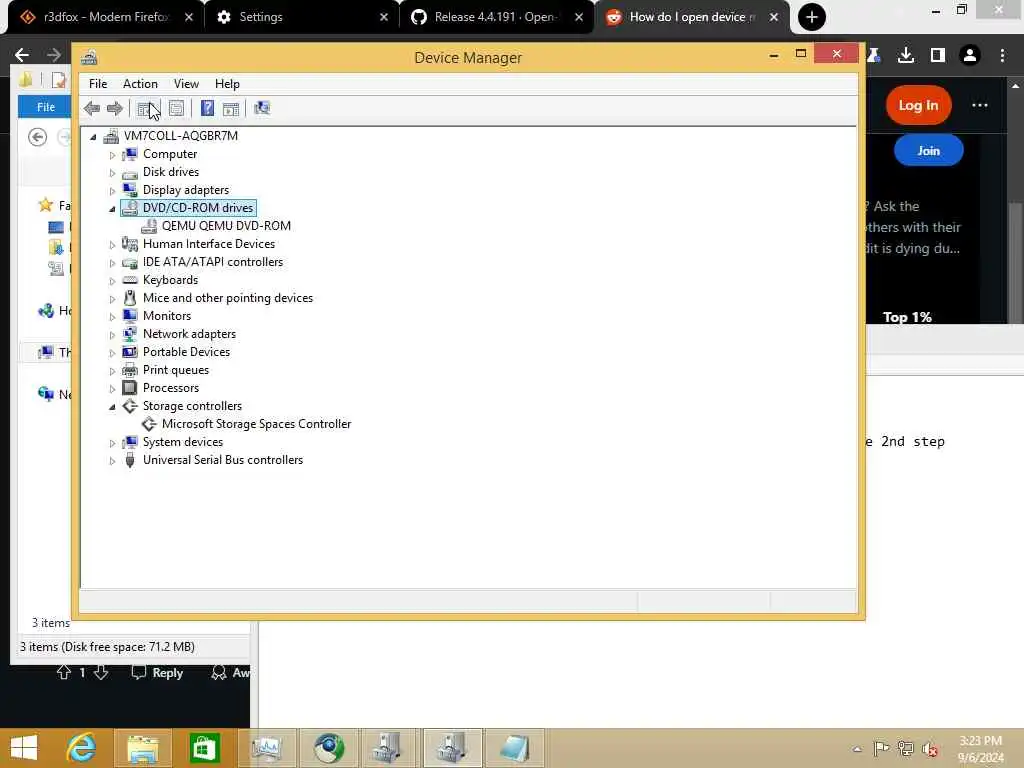Viewport: 1024px width, 768px height.
Task: Expand the Disk drives category
Action: [x=112, y=173]
